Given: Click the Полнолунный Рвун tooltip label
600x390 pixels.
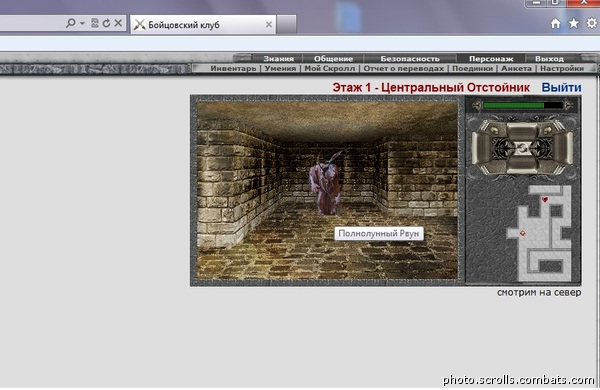Looking at the screenshot, I should click(x=379, y=233).
